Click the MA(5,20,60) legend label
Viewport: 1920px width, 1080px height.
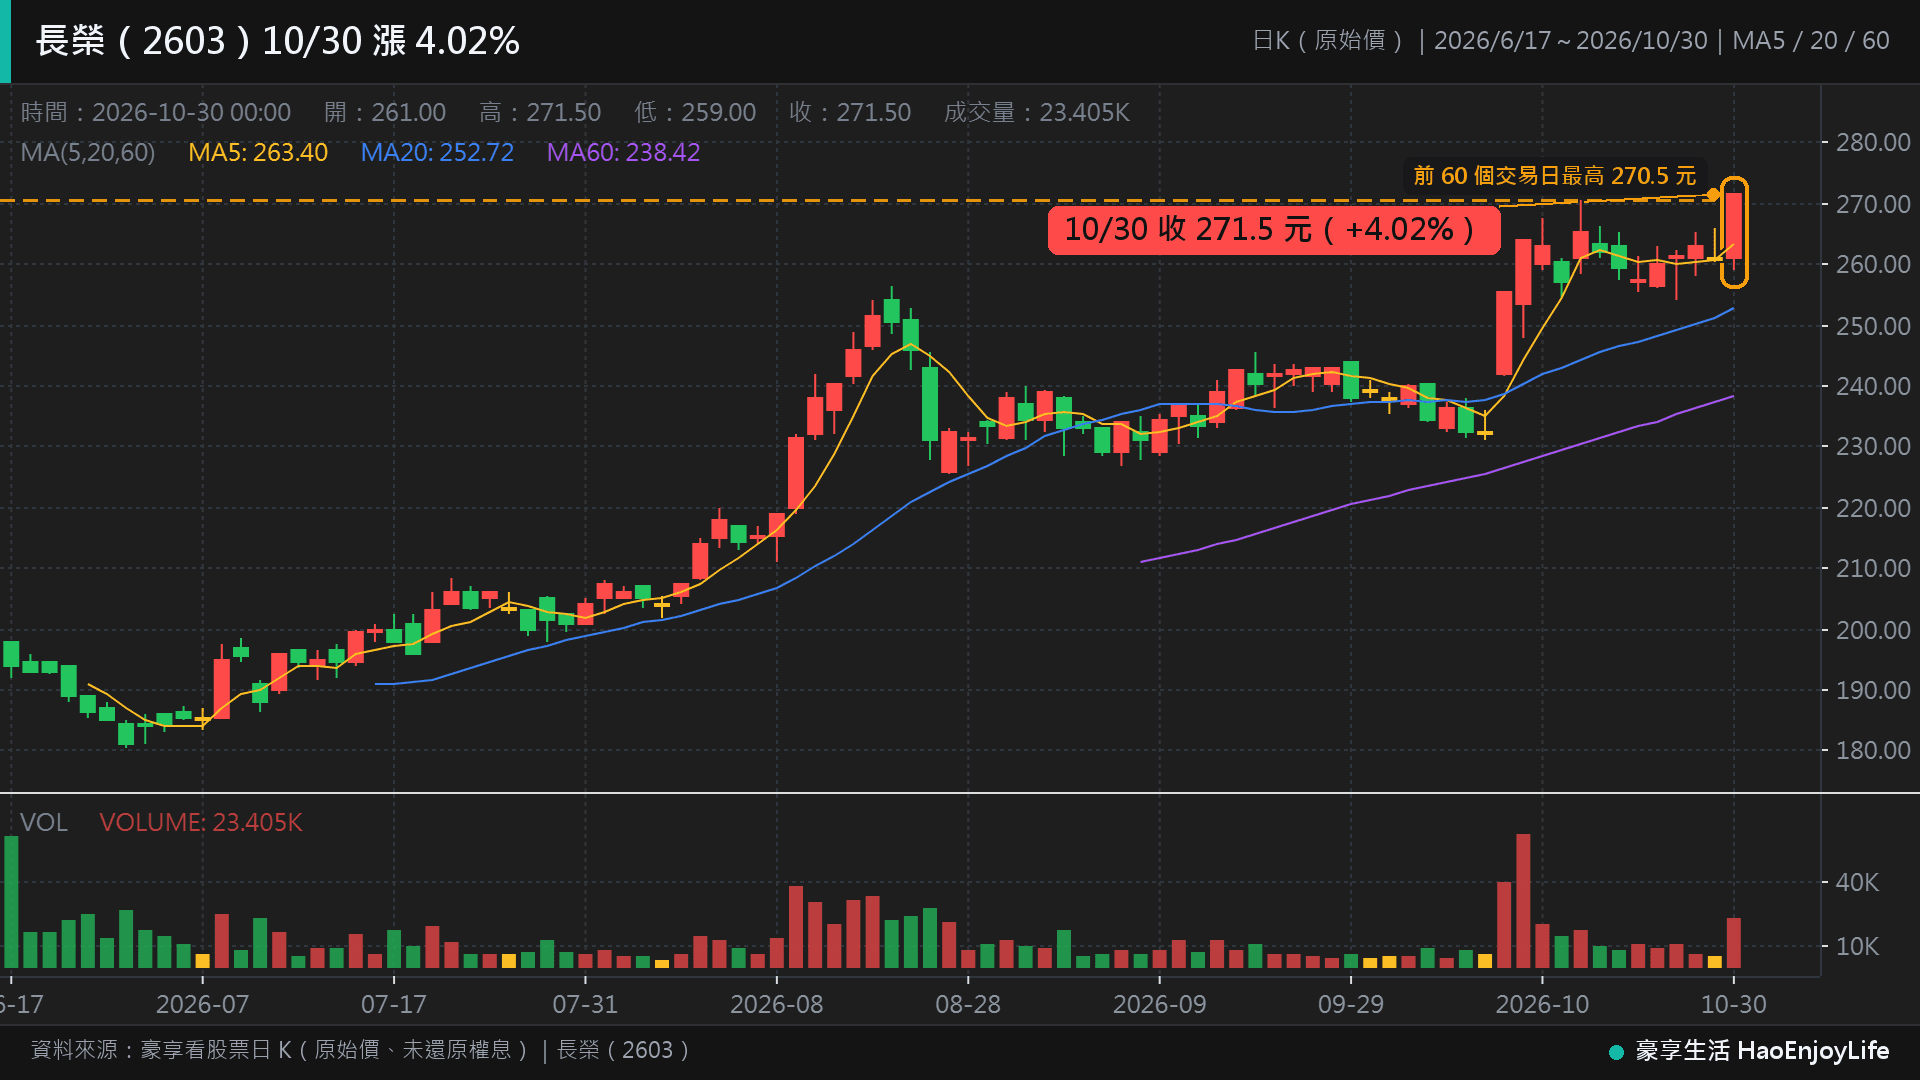(x=88, y=153)
